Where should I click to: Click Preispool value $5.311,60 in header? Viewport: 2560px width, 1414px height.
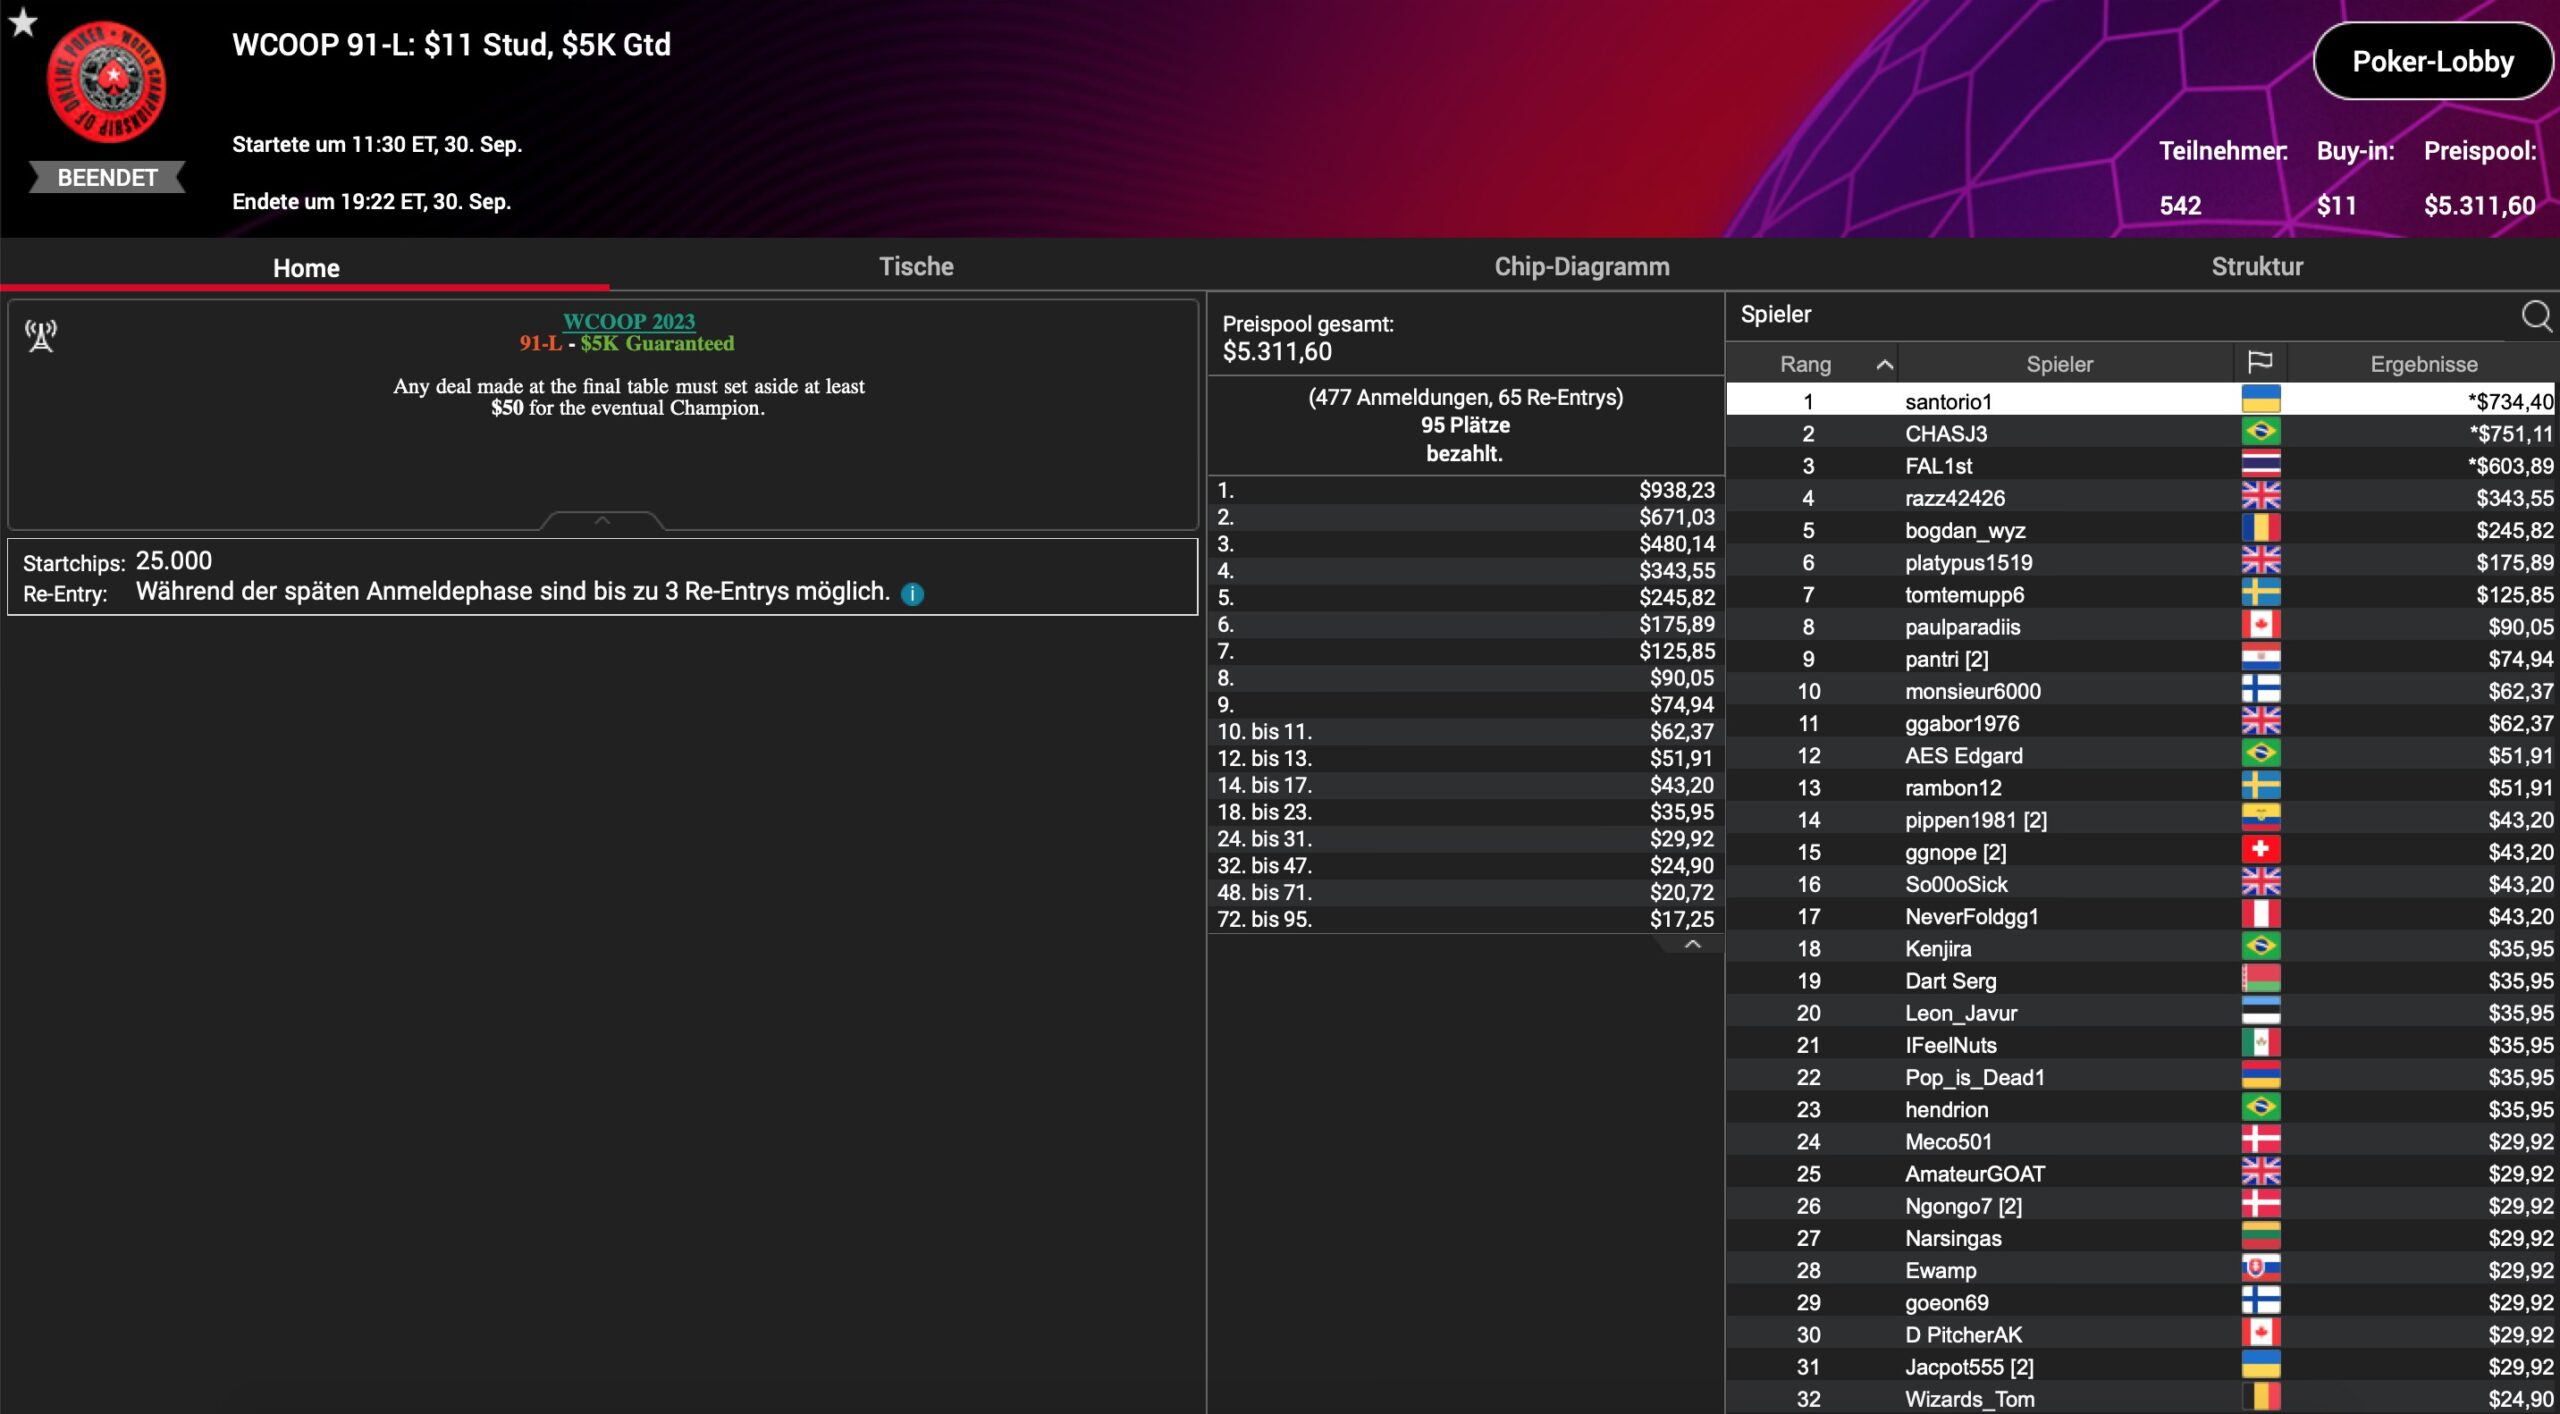pyautogui.click(x=2479, y=205)
